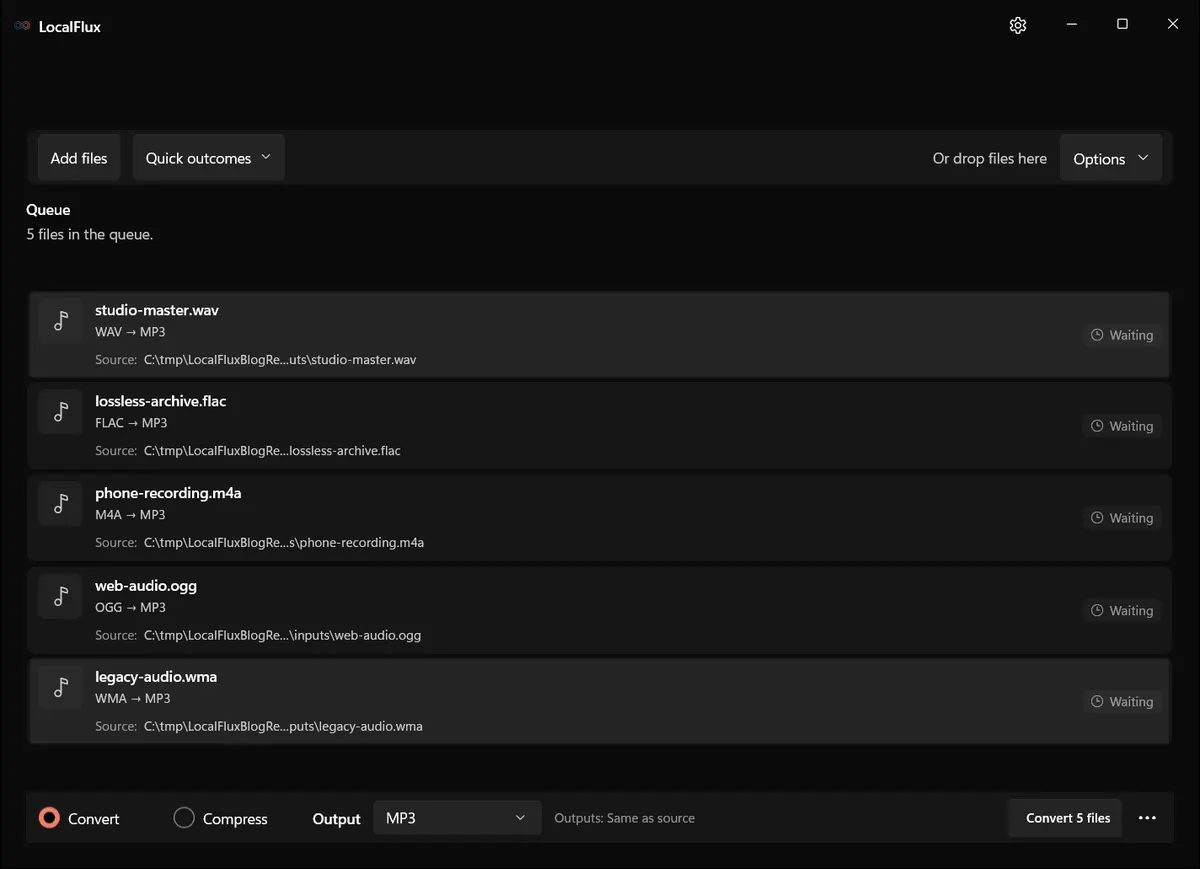Click music note icon for legacy-audio.wma
Screen dimensions: 1200x869
click(x=60, y=688)
